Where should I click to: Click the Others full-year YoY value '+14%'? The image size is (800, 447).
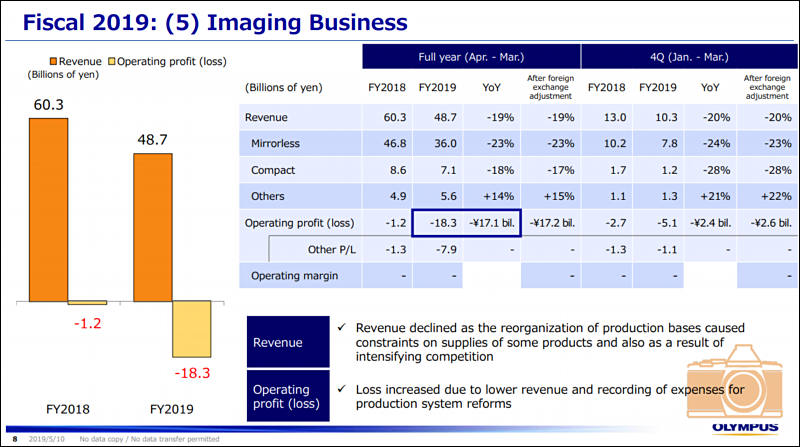[x=498, y=196]
